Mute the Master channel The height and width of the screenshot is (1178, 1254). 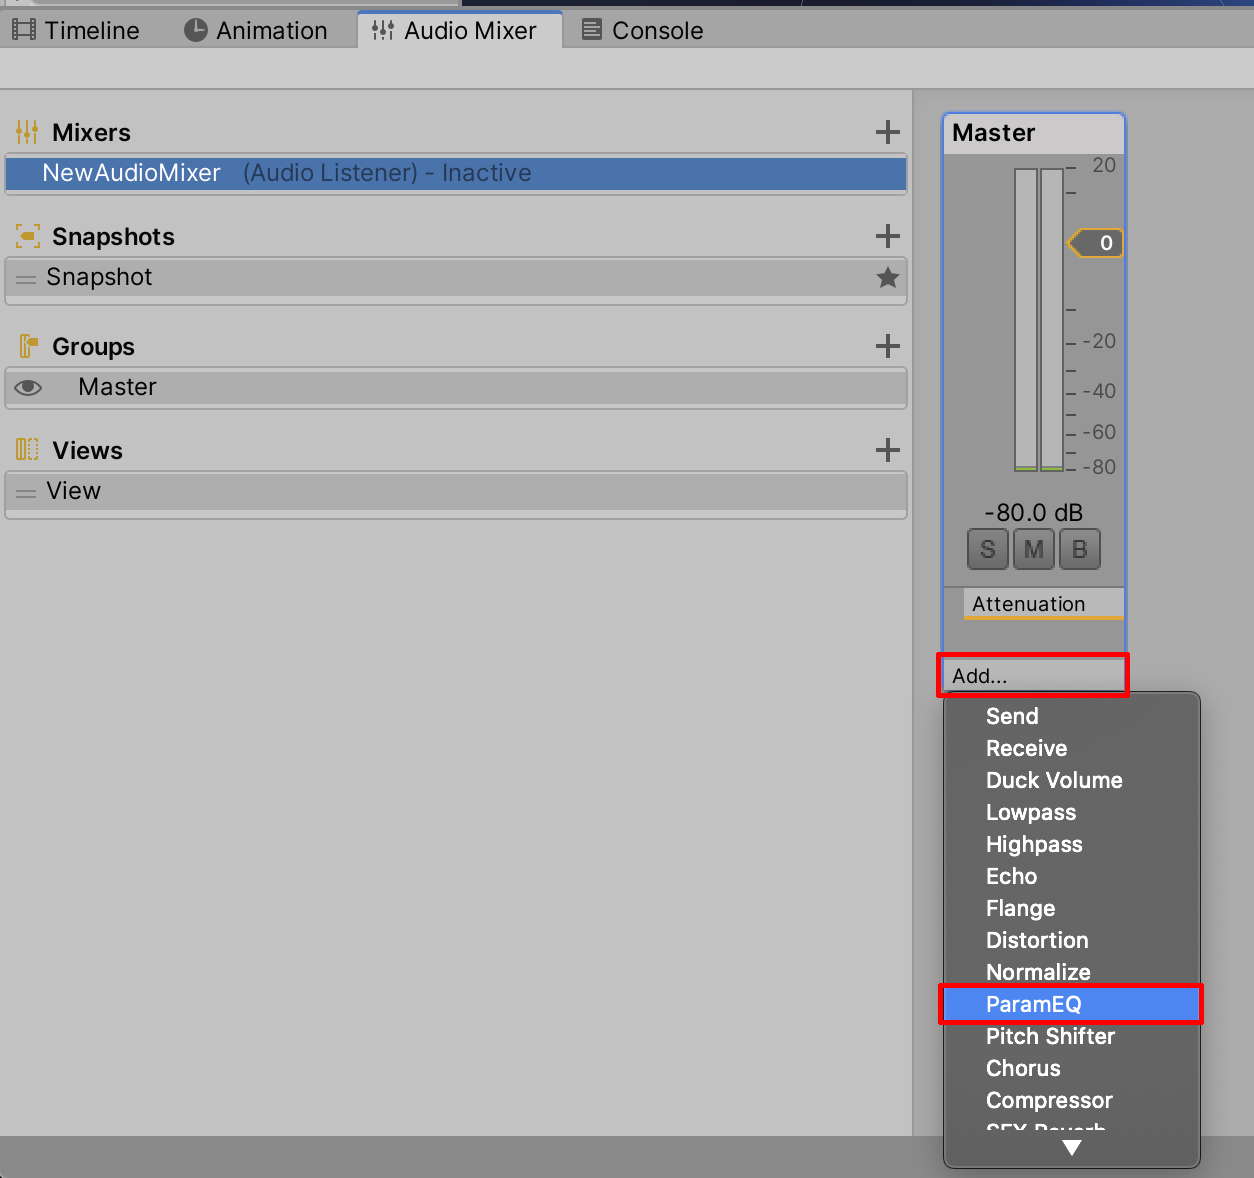pos(1033,549)
